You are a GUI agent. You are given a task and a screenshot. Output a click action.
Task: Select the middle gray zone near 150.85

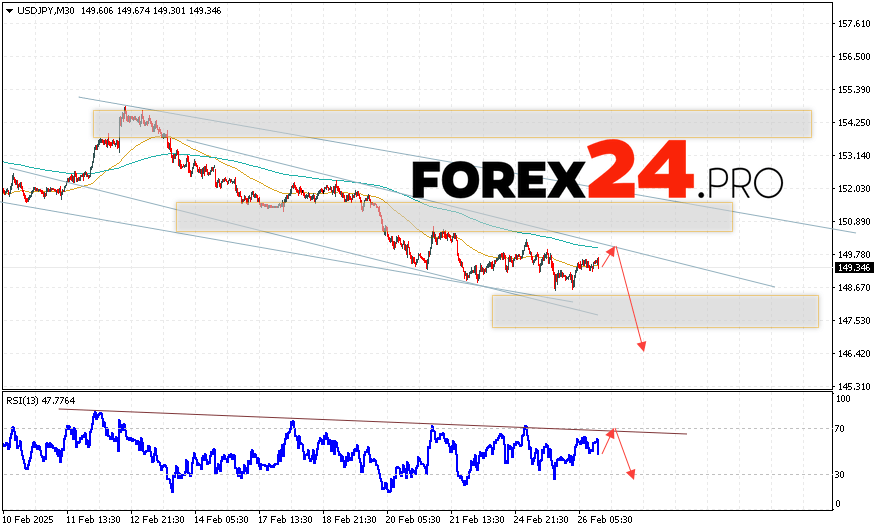(x=453, y=217)
